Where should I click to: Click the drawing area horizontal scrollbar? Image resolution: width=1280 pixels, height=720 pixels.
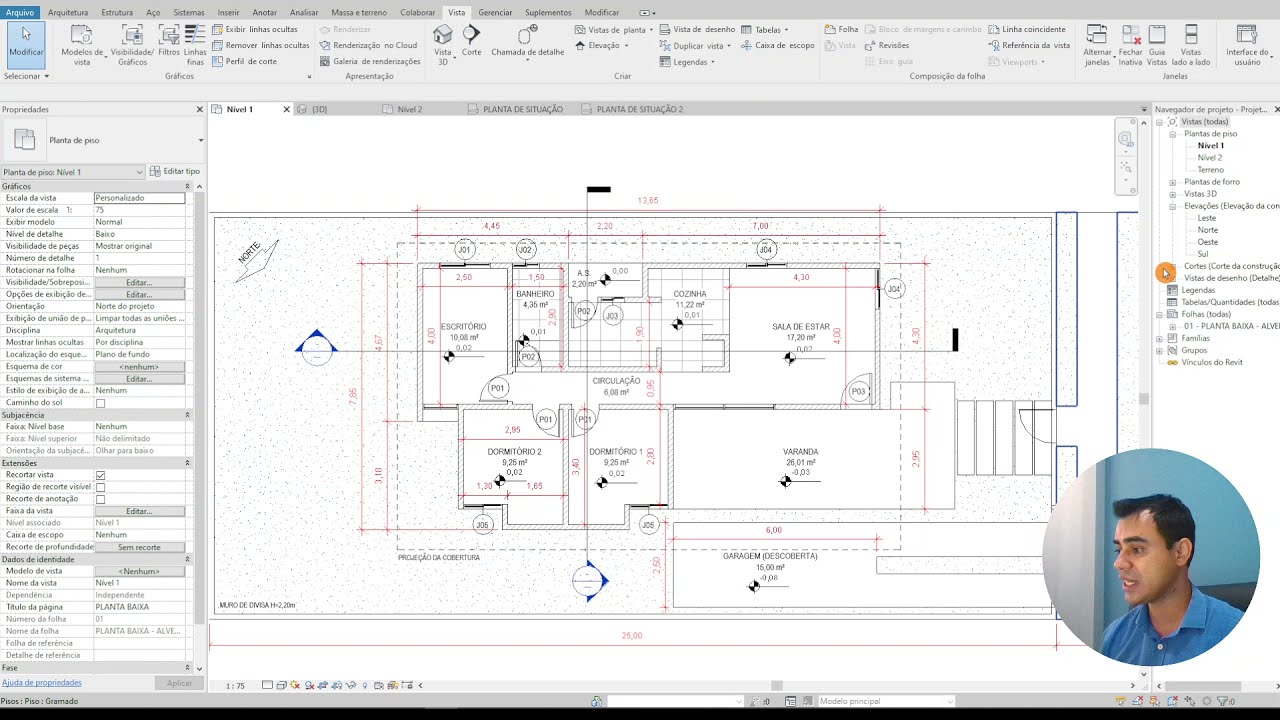point(777,686)
